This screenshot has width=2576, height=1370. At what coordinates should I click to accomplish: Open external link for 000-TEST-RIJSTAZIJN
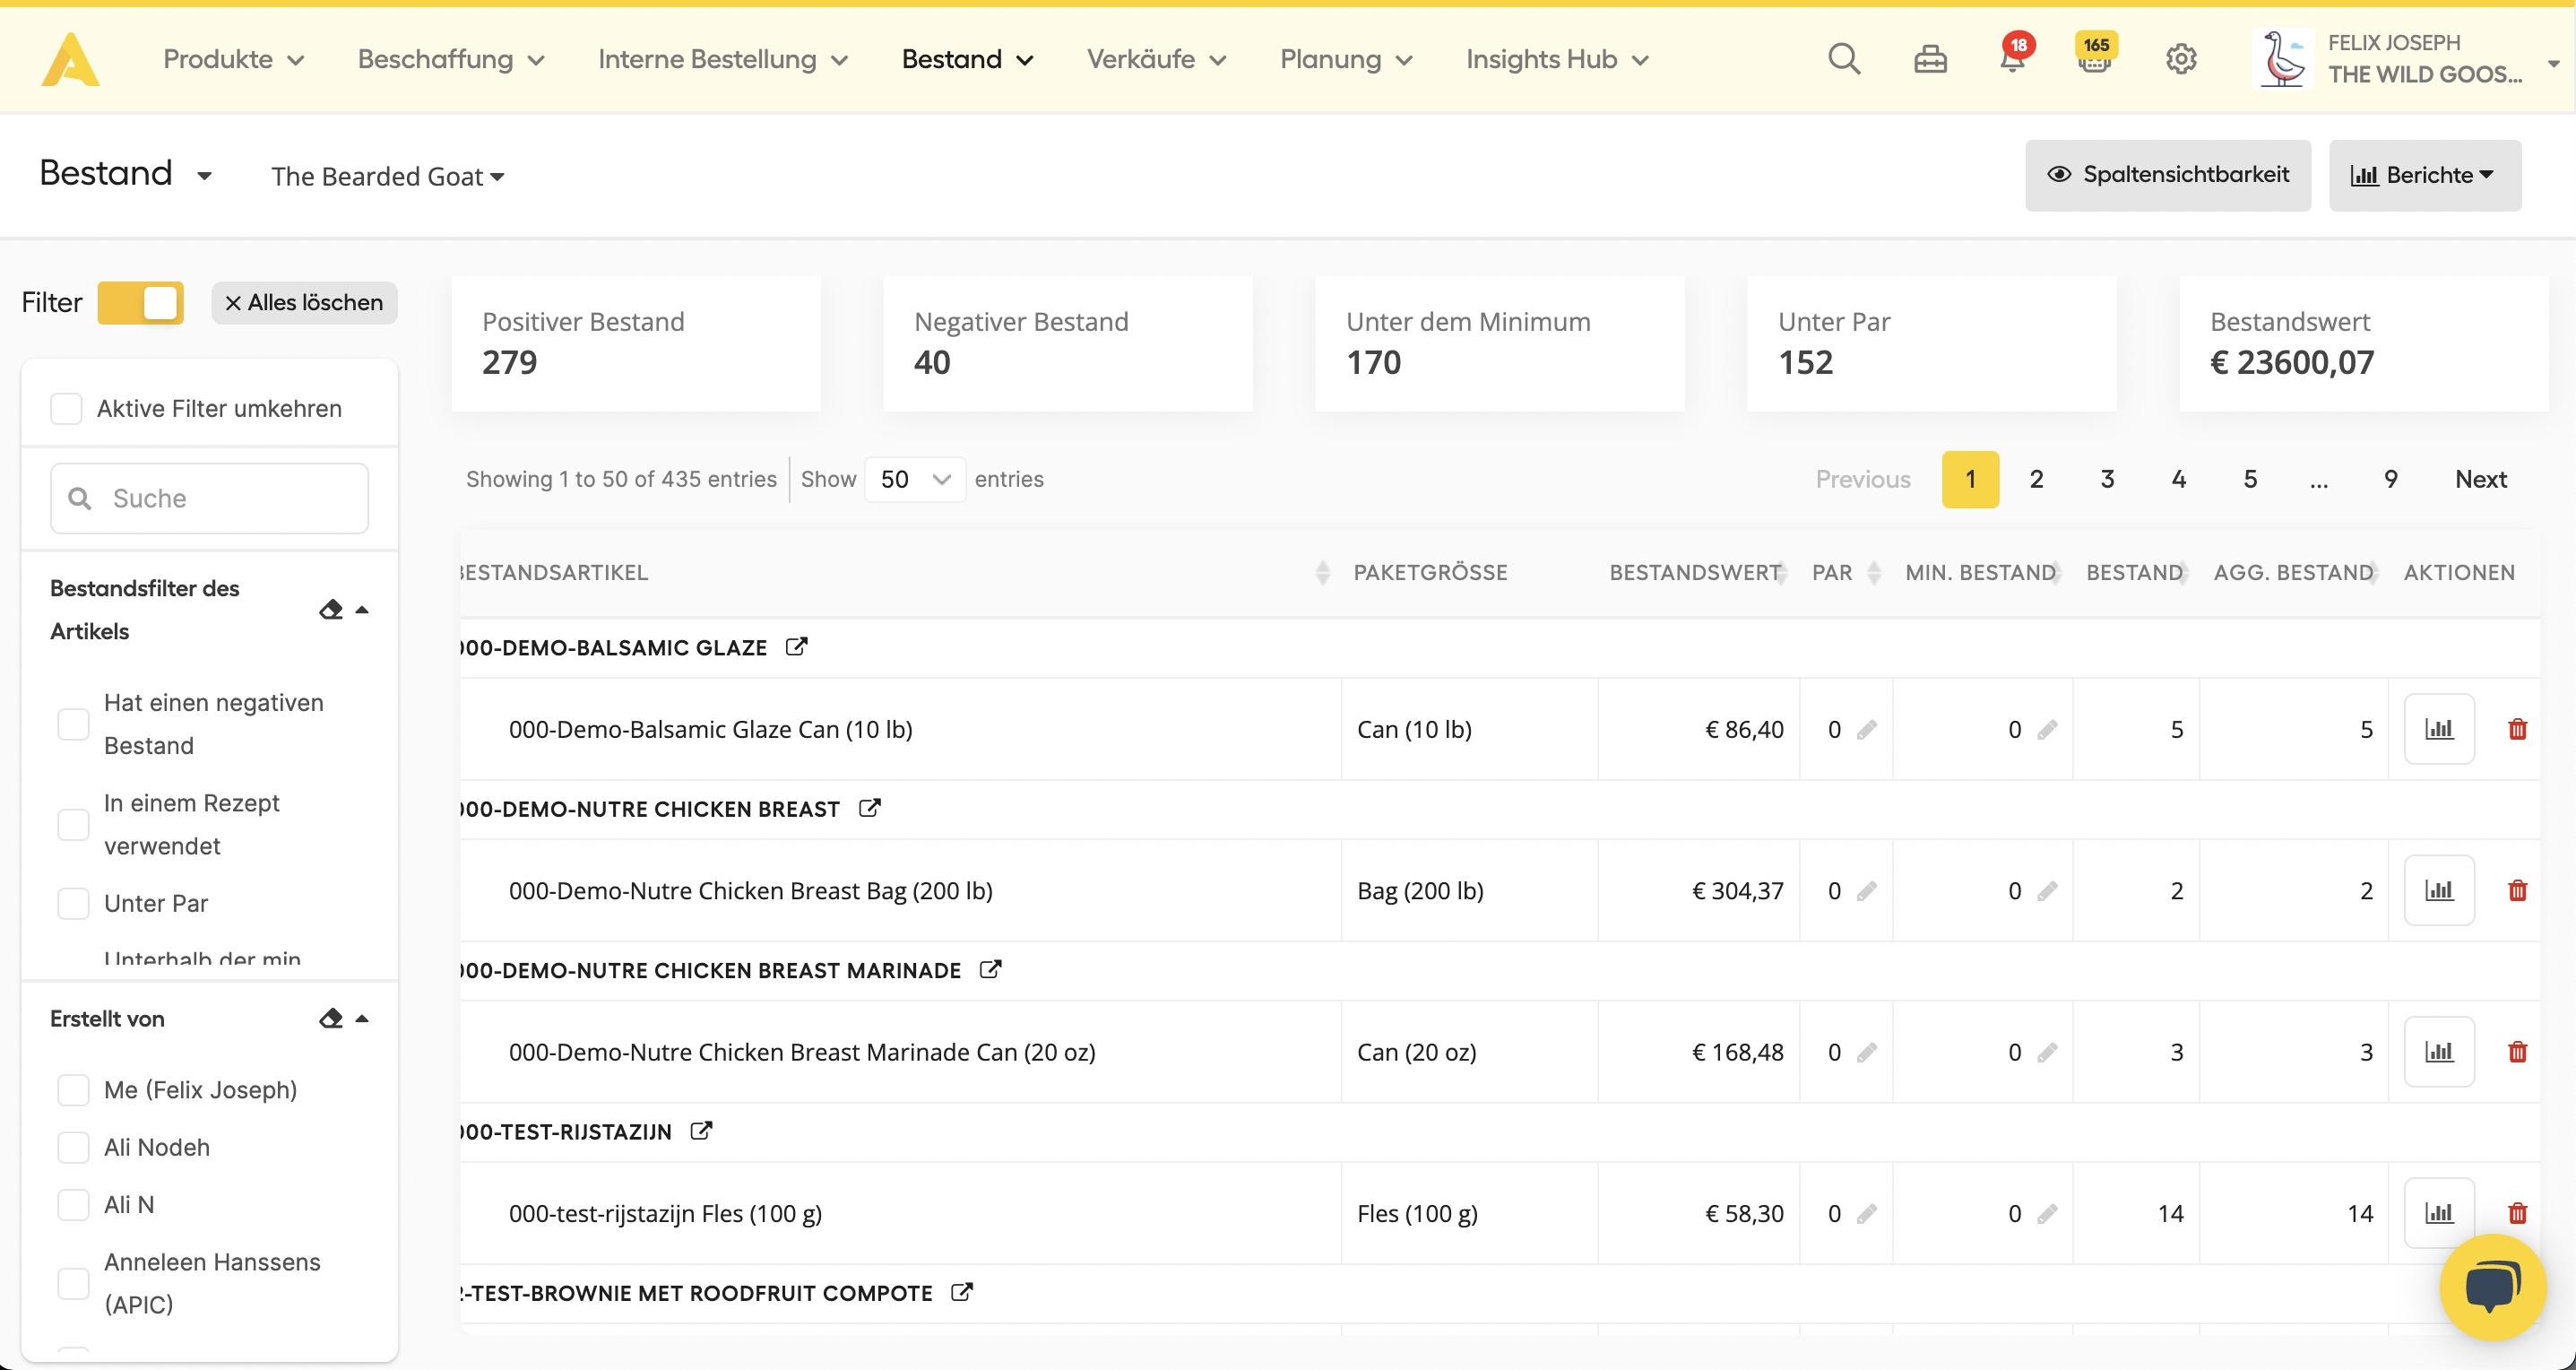[x=701, y=1131]
